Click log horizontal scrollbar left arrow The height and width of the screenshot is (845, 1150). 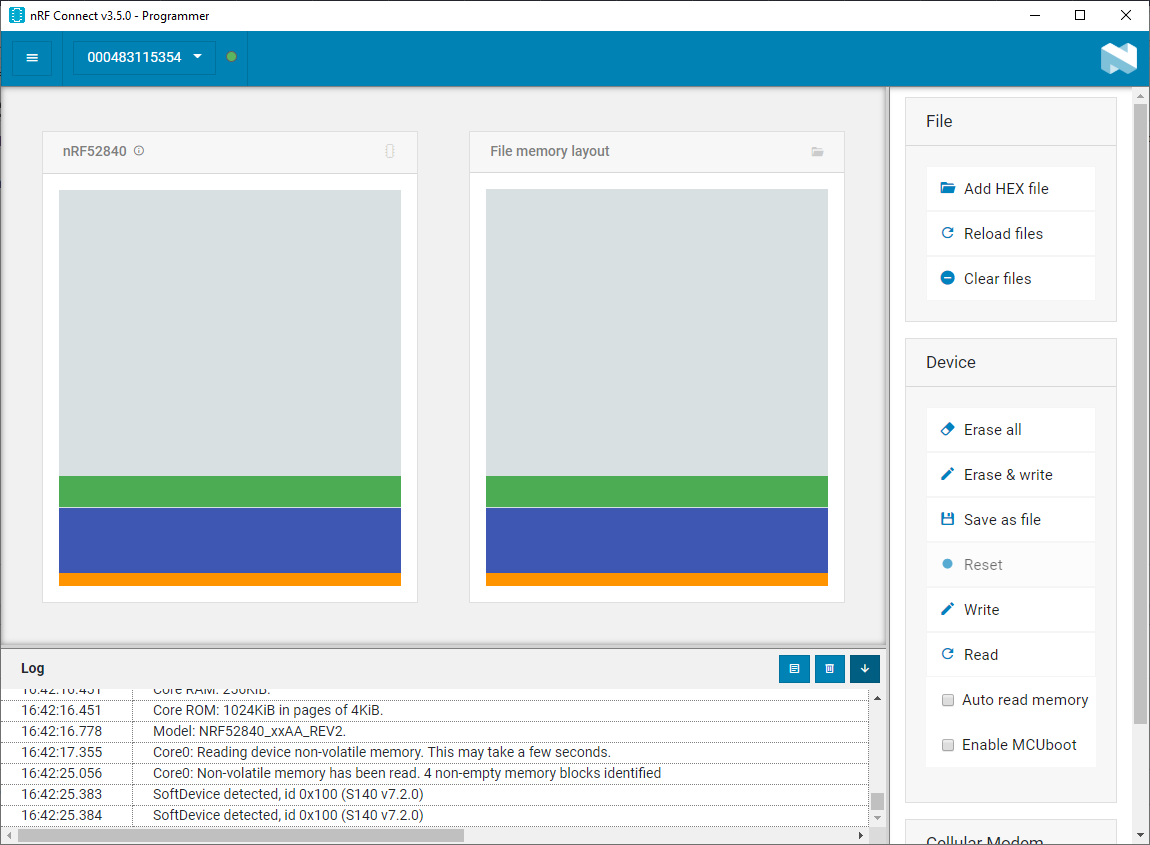(9, 835)
